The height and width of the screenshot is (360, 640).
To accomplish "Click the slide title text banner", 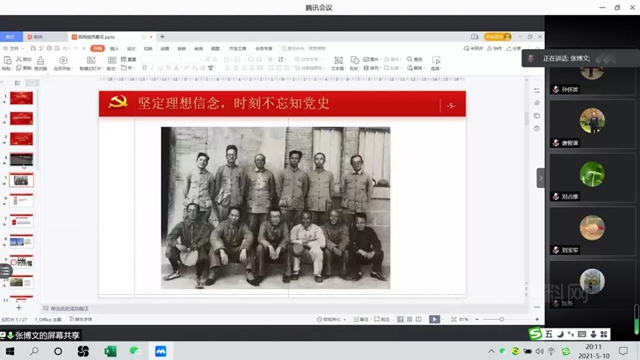I will click(233, 103).
